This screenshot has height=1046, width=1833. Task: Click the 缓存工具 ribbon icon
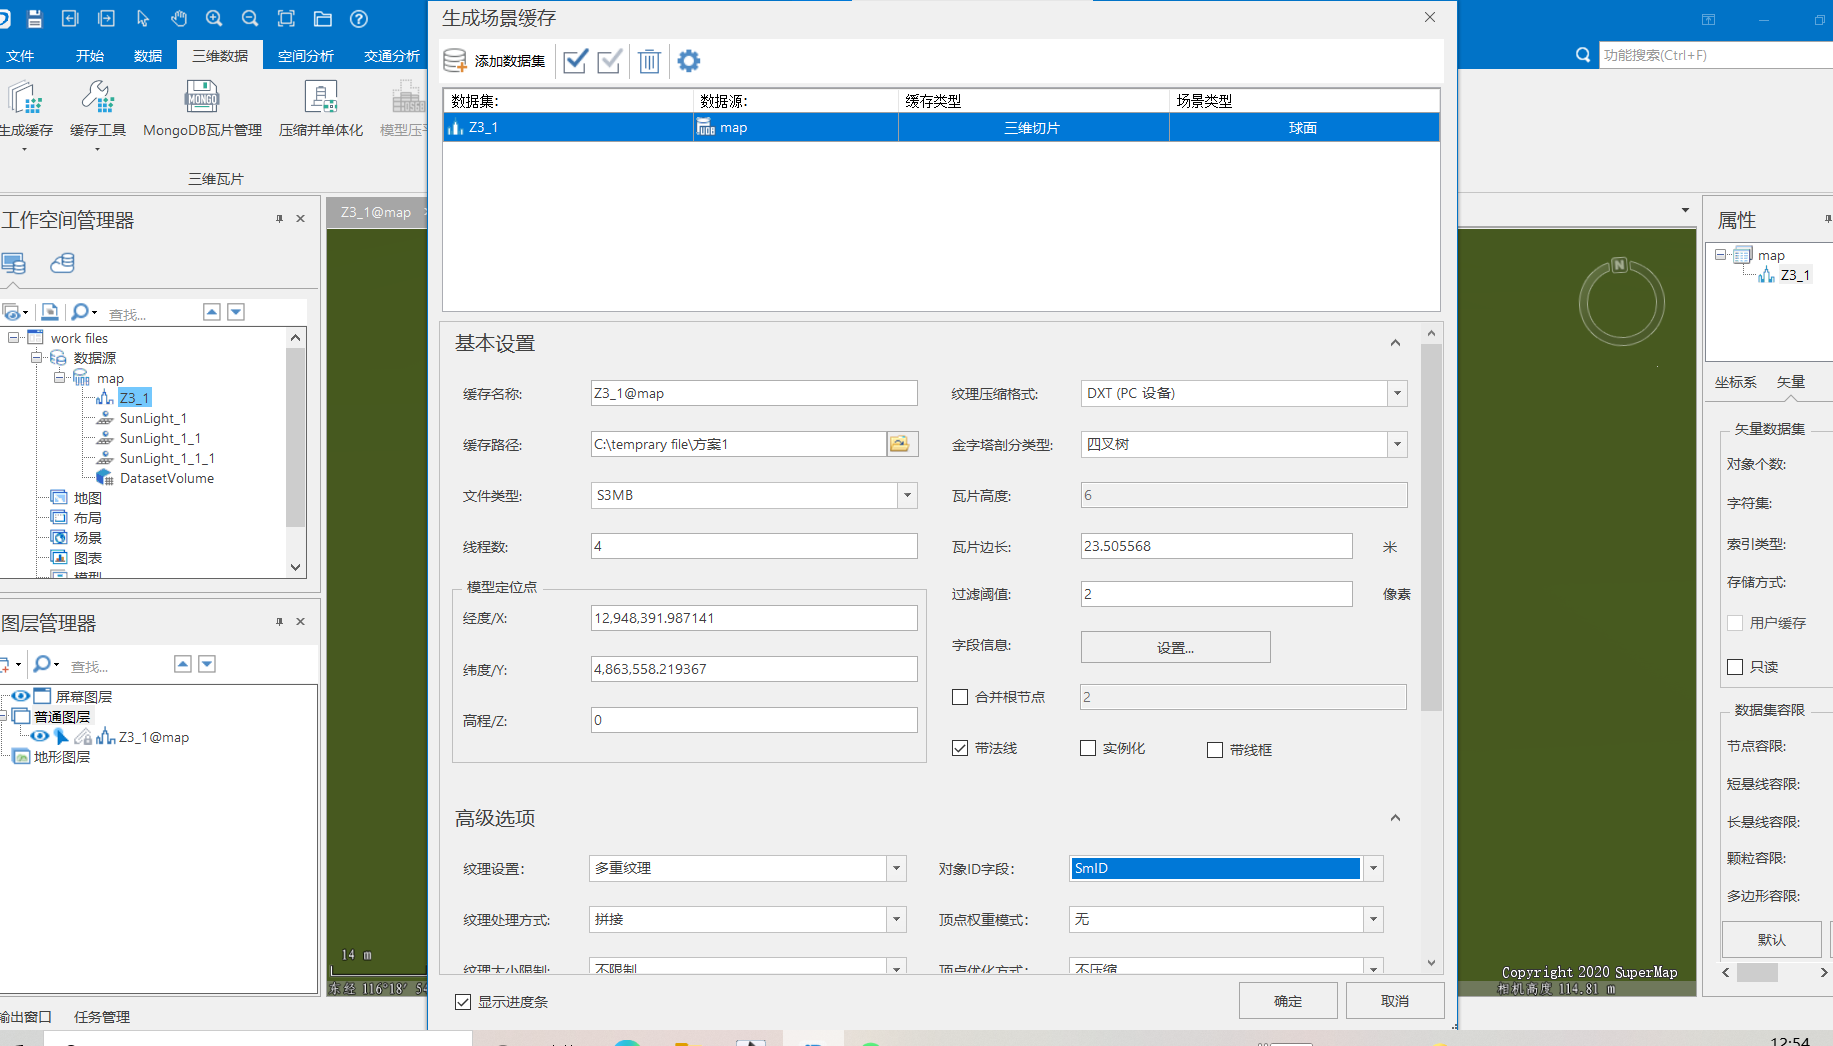(98, 98)
